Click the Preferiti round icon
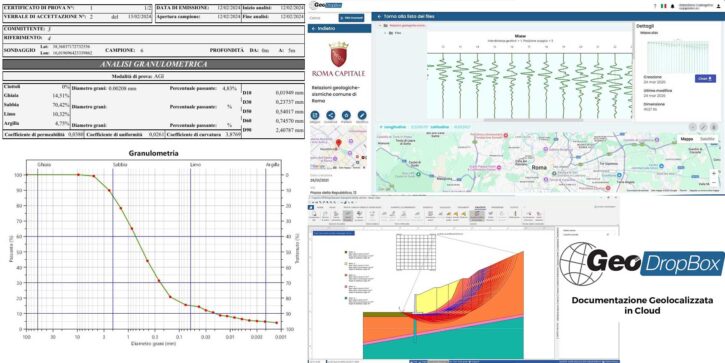This screenshot has width=725, height=363. tap(346, 115)
